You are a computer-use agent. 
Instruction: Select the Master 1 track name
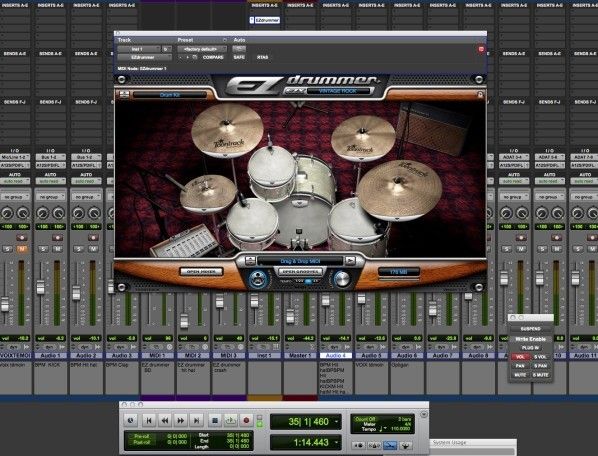click(300, 355)
